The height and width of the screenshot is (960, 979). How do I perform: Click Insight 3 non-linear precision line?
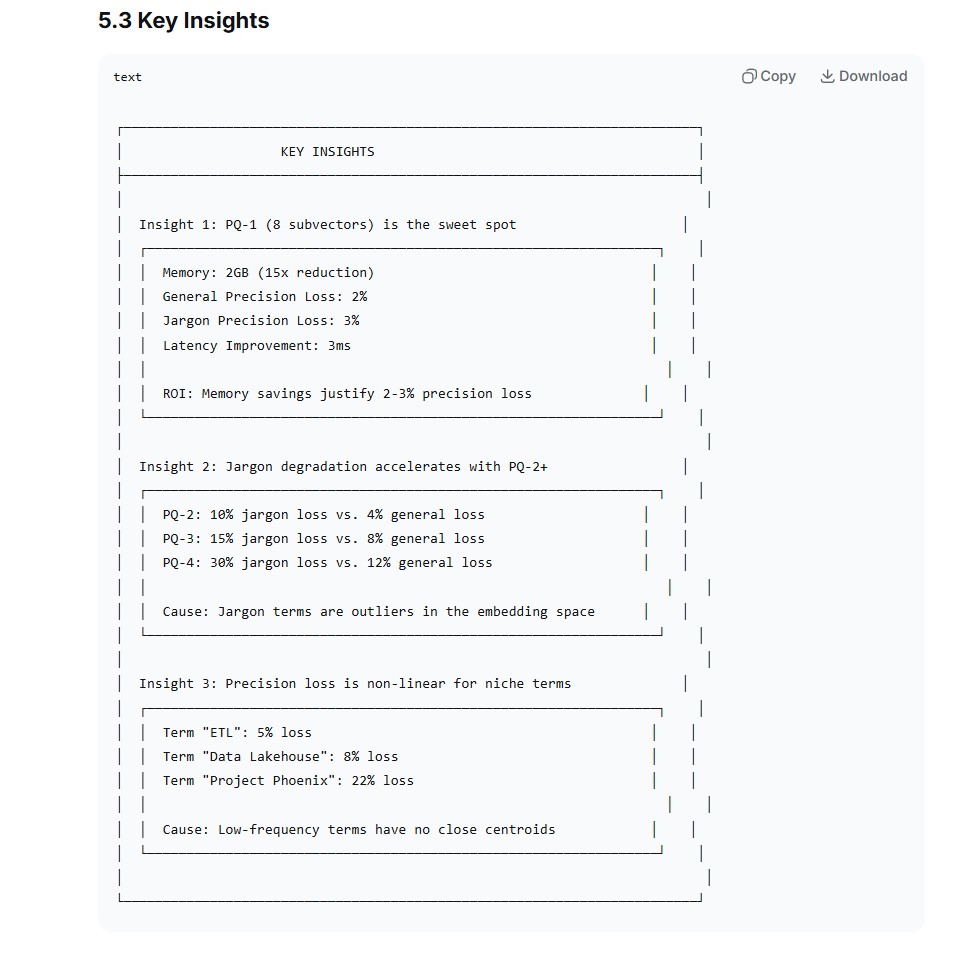(355, 683)
